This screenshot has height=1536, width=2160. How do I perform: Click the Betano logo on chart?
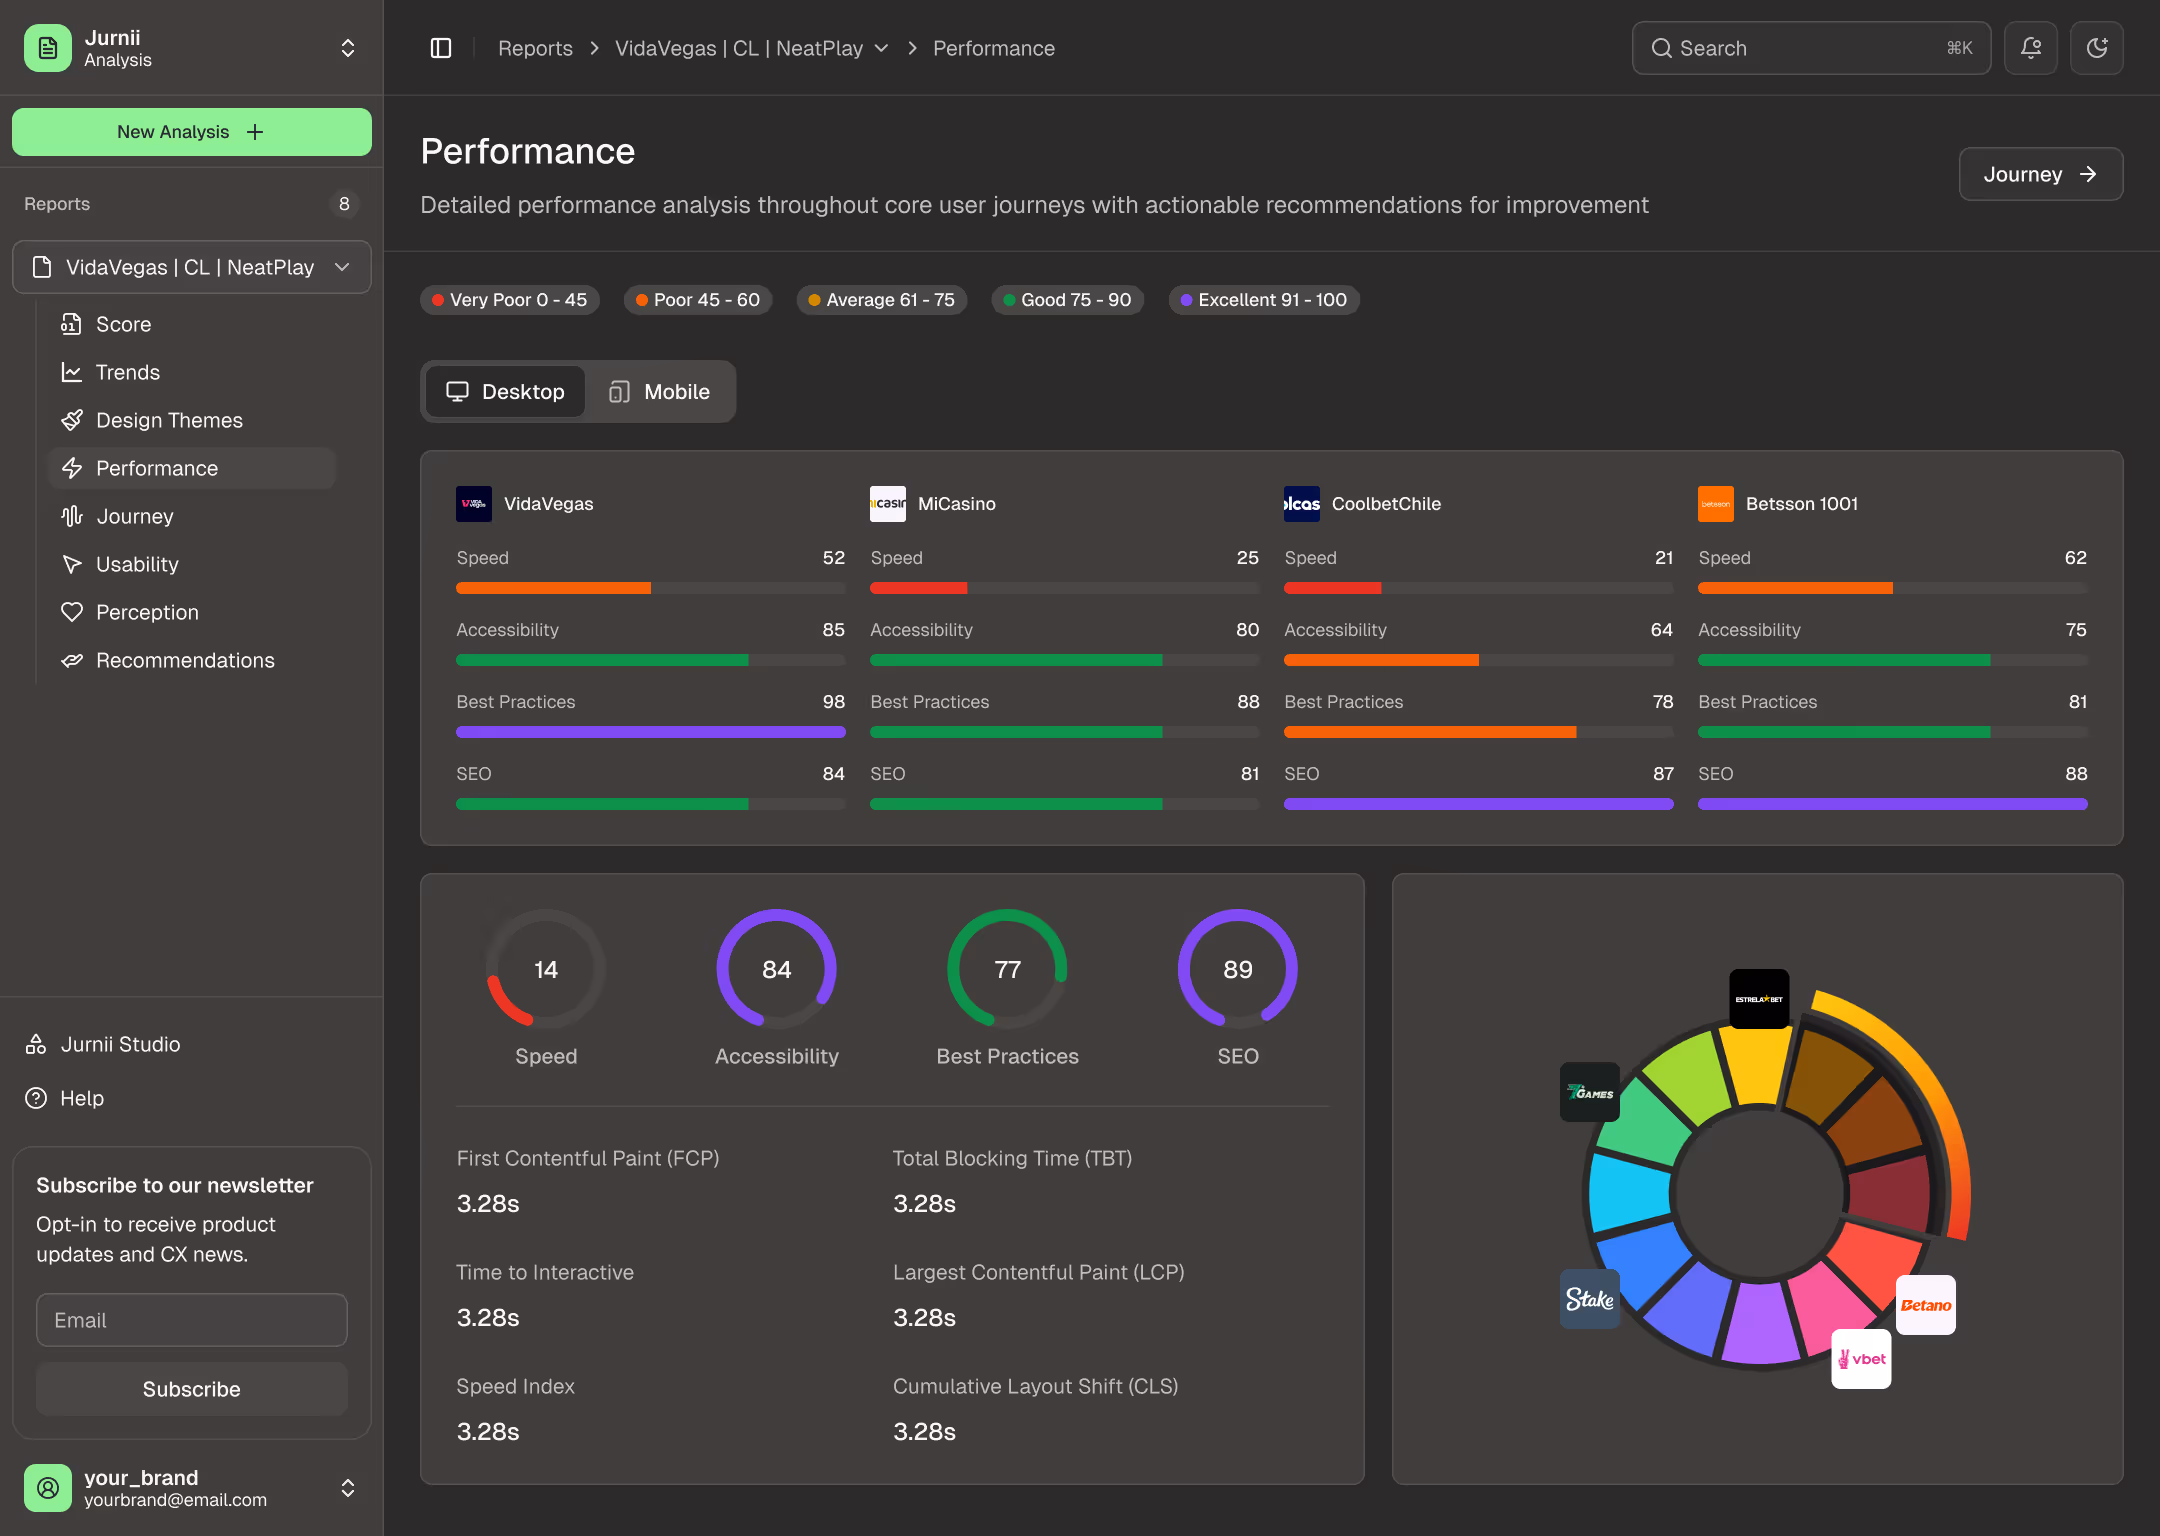pyautogui.click(x=1925, y=1305)
